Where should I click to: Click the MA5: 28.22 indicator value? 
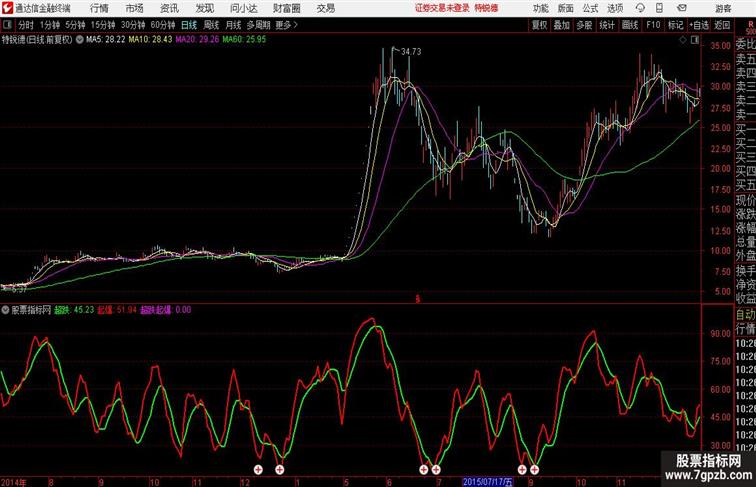[106, 40]
